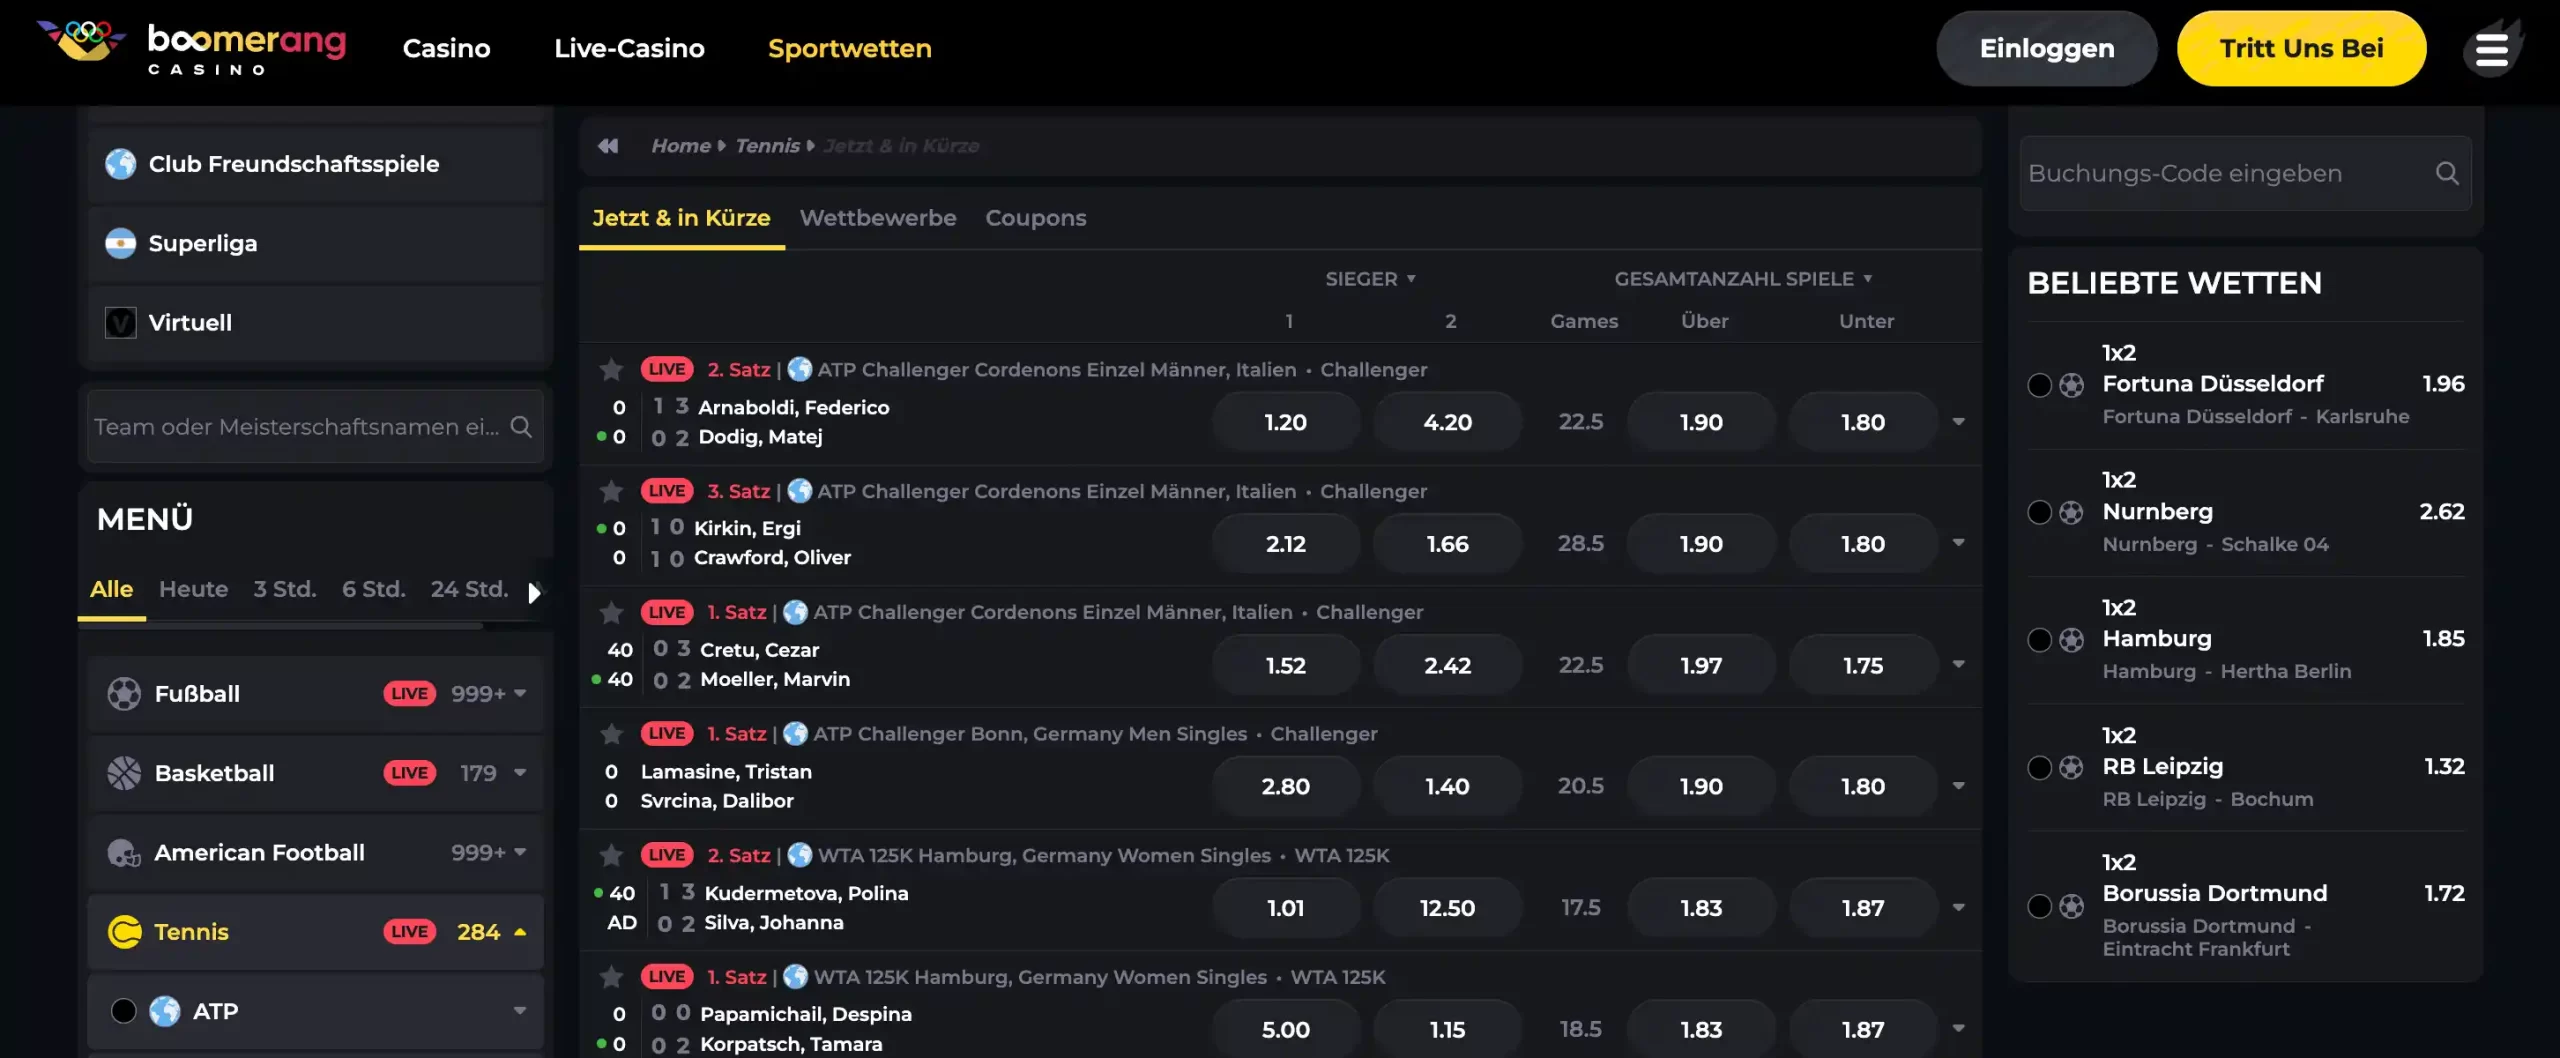Screen dimensions: 2560x1058
Task: Select the Hamburg 1x2 bet radio
Action: point(2039,640)
